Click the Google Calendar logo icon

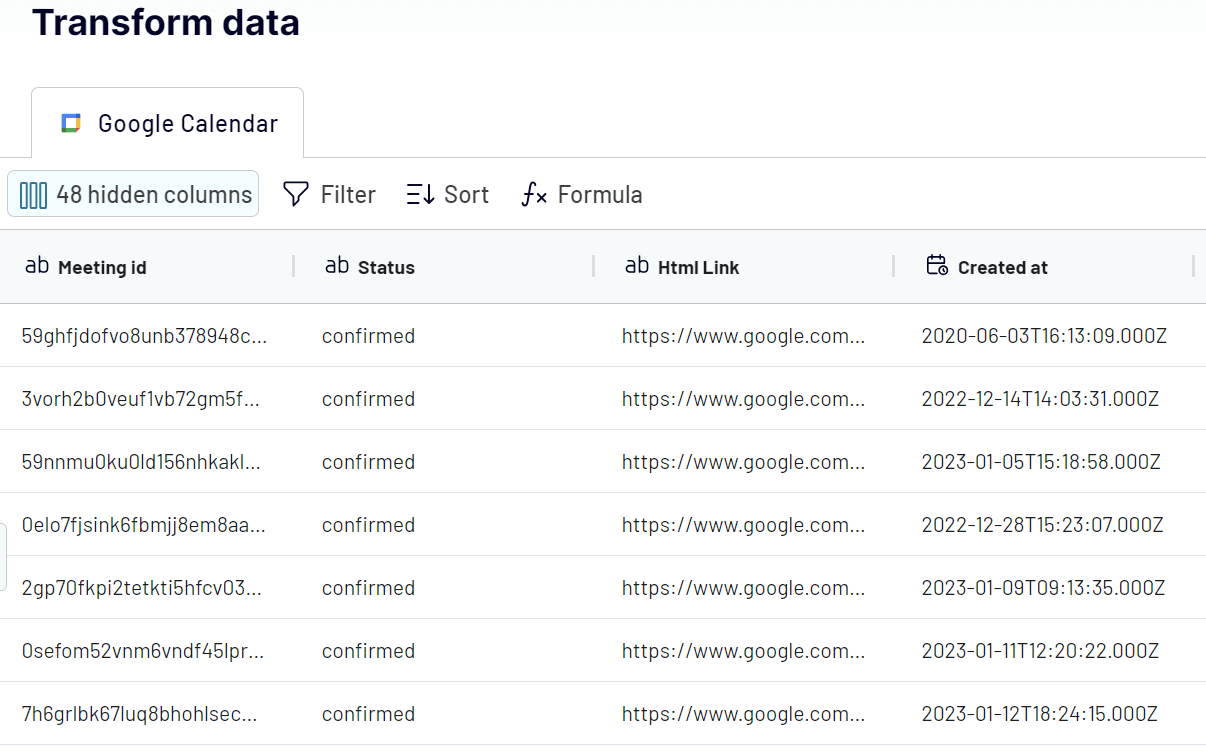tap(70, 123)
